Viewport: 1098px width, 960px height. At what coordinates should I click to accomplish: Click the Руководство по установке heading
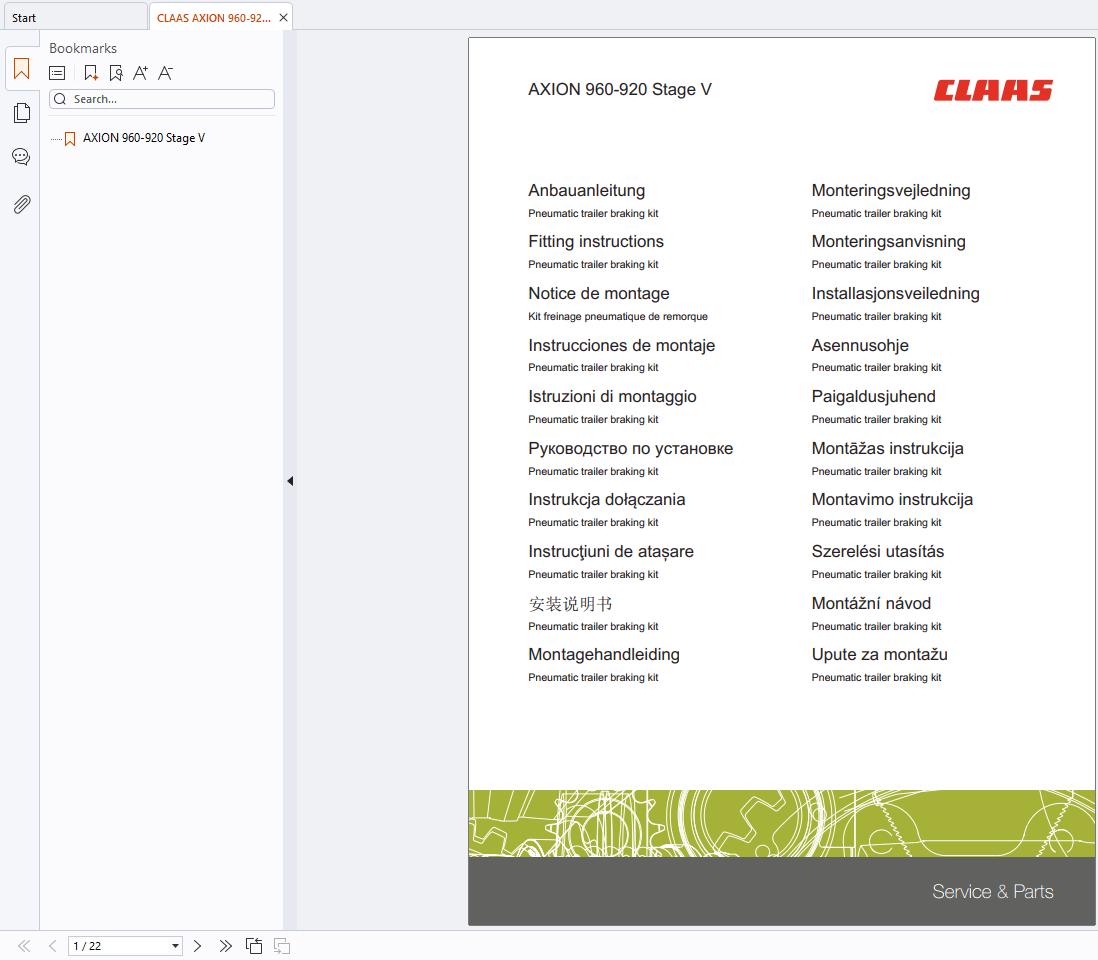click(630, 448)
